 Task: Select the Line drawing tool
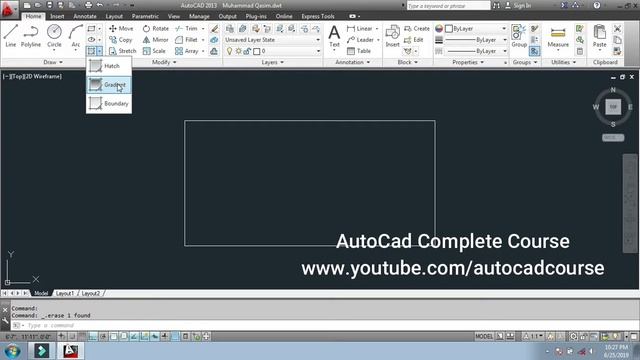11,36
